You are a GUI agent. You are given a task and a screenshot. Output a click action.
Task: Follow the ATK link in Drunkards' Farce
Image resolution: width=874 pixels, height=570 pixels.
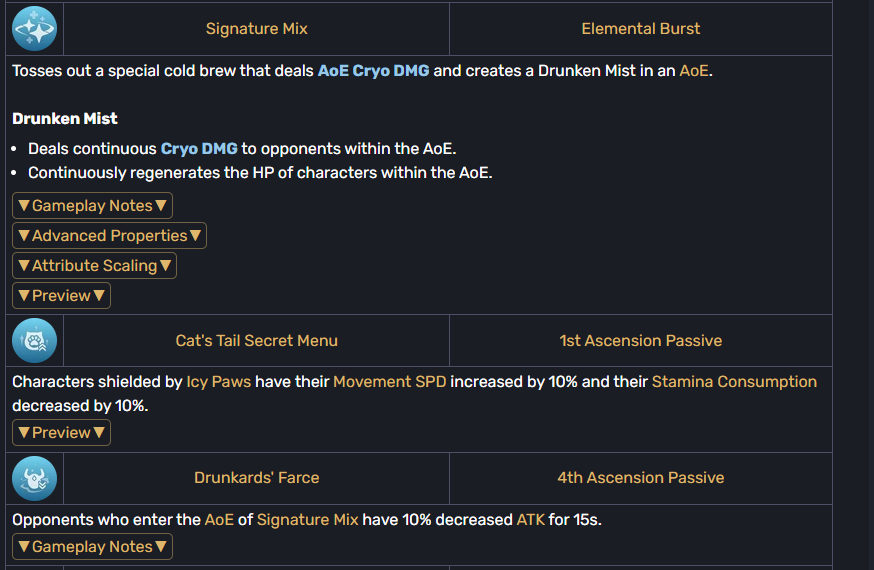click(x=530, y=520)
